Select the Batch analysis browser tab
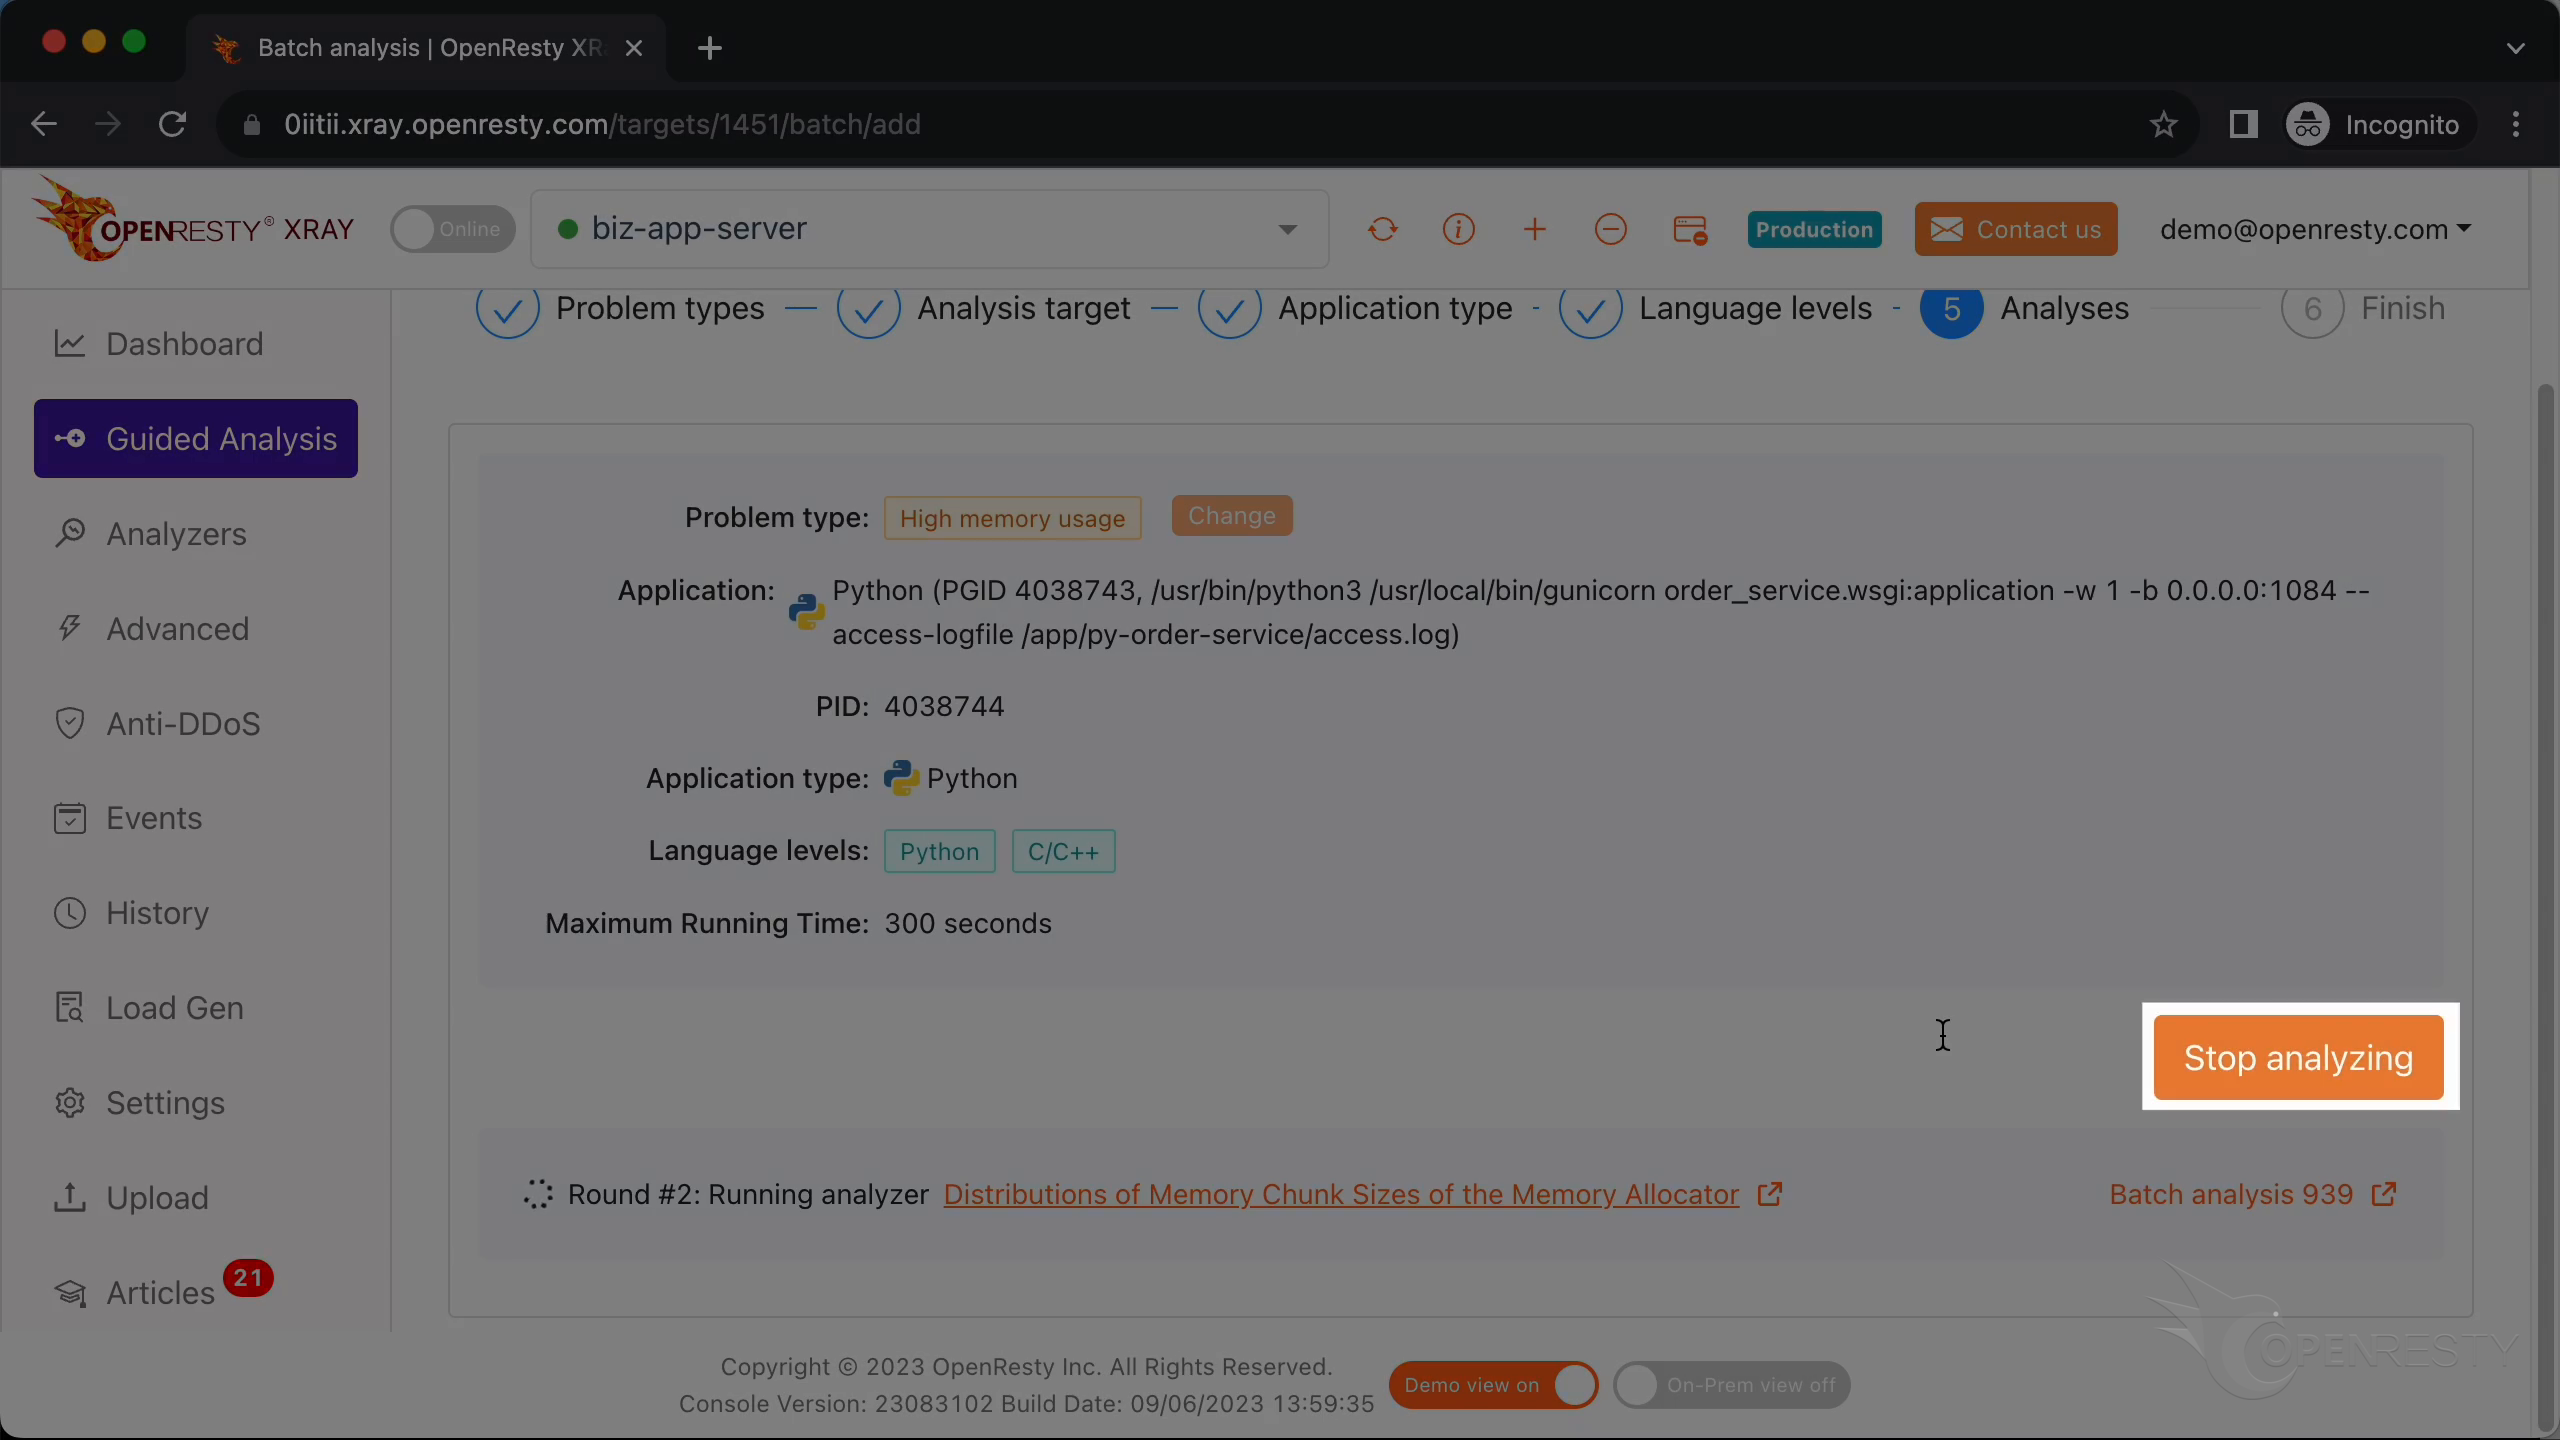The width and height of the screenshot is (2560, 1440). pos(425,48)
